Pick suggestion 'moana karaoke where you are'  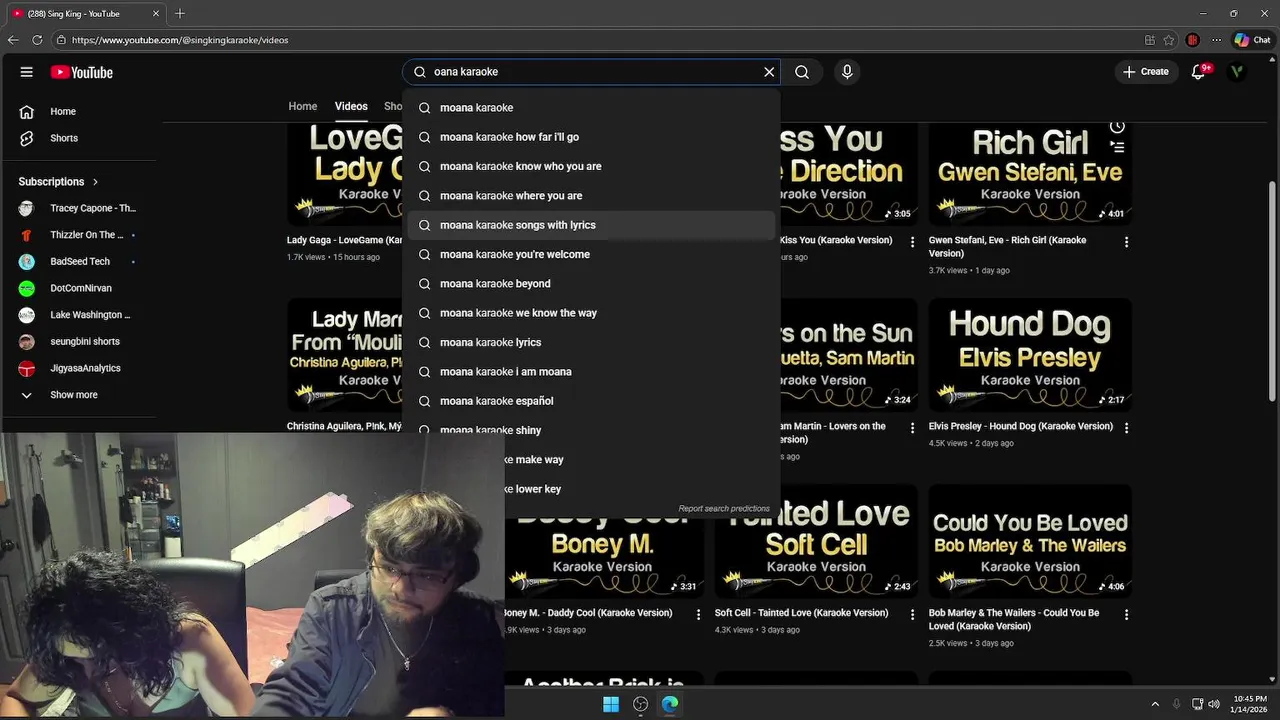pos(591,196)
